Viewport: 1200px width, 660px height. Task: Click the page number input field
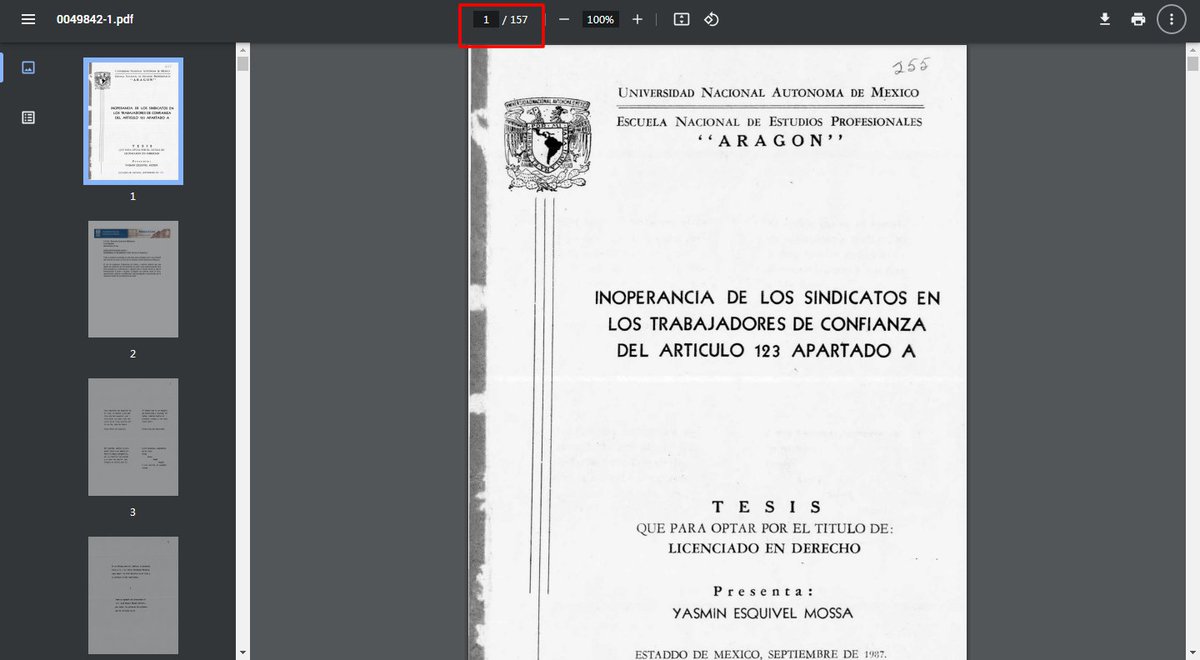click(486, 19)
